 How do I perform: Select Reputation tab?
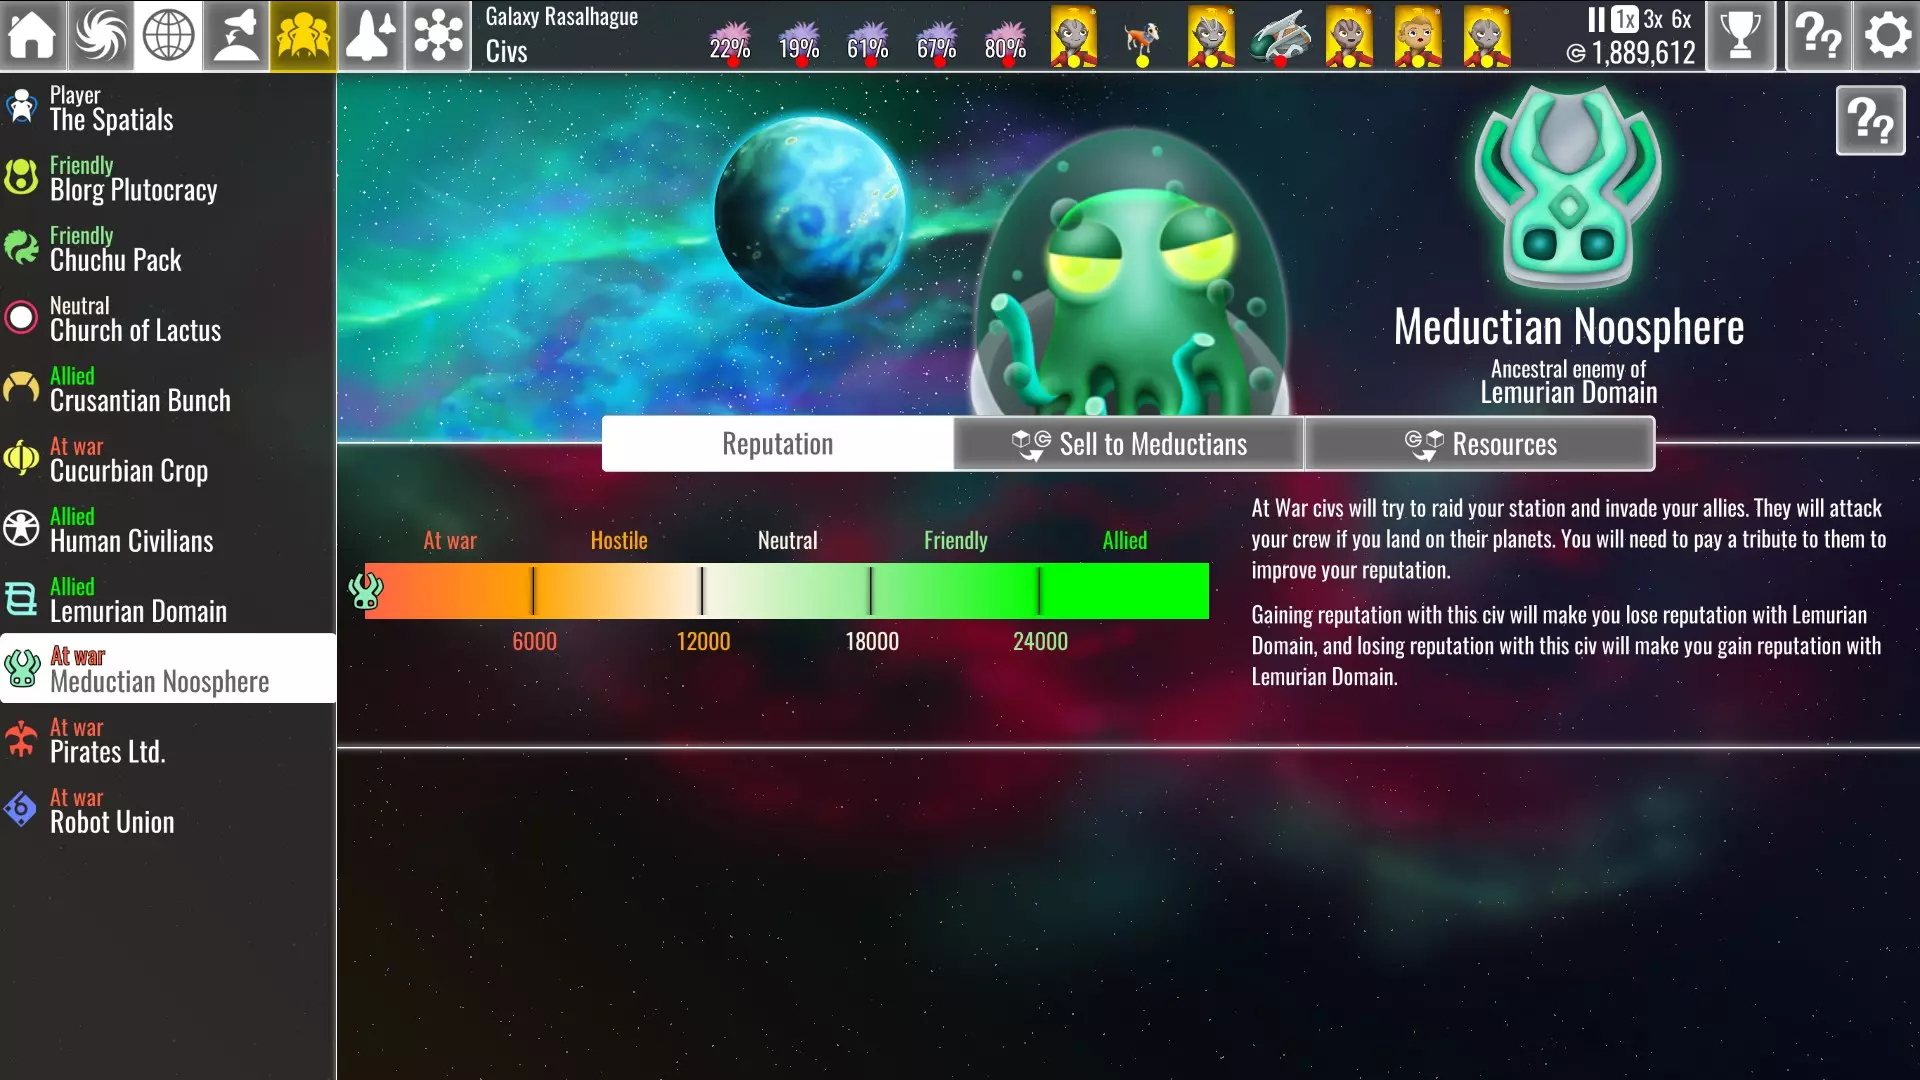(x=777, y=444)
